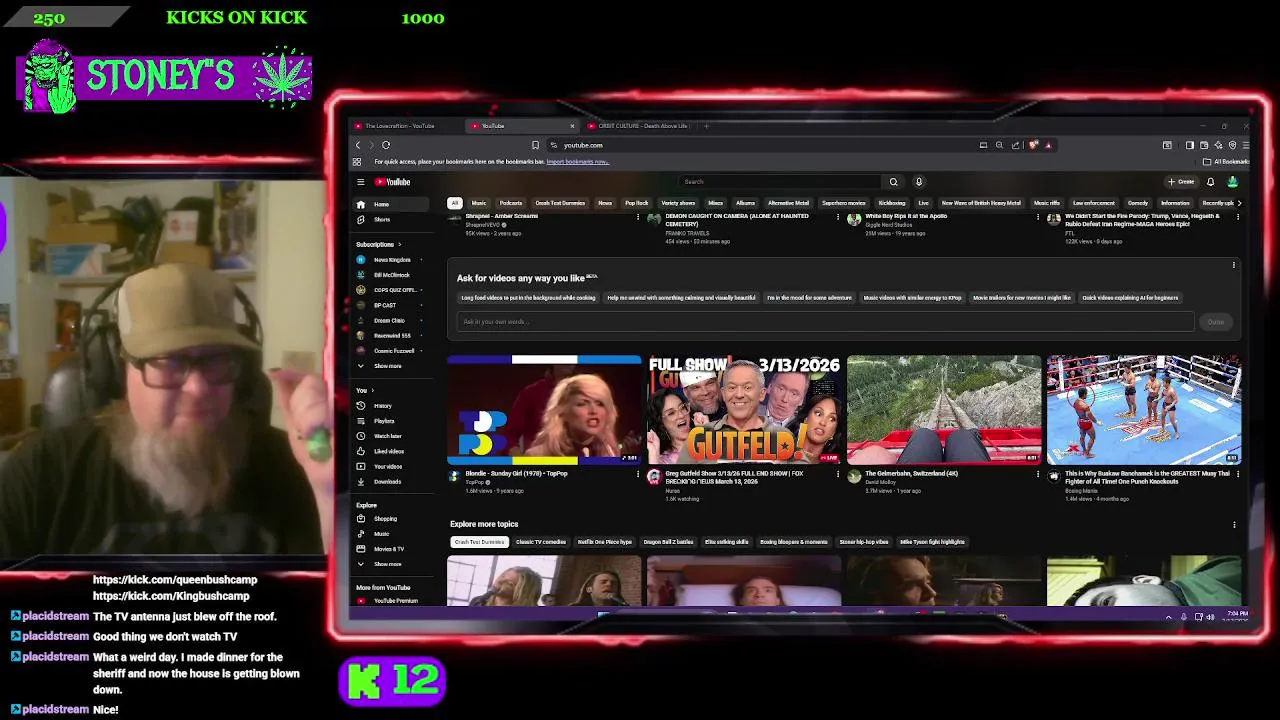Open Movies & TV under Explore
Viewport: 1280px width, 720px height.
click(390, 549)
